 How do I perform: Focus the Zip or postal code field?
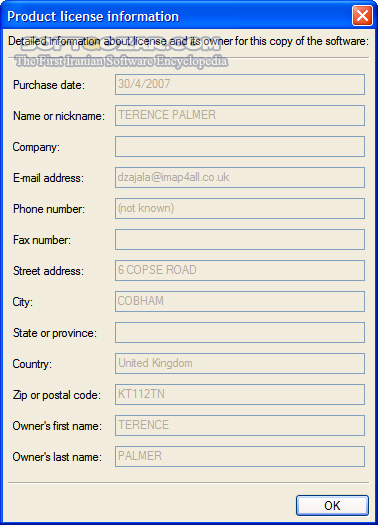pos(240,394)
